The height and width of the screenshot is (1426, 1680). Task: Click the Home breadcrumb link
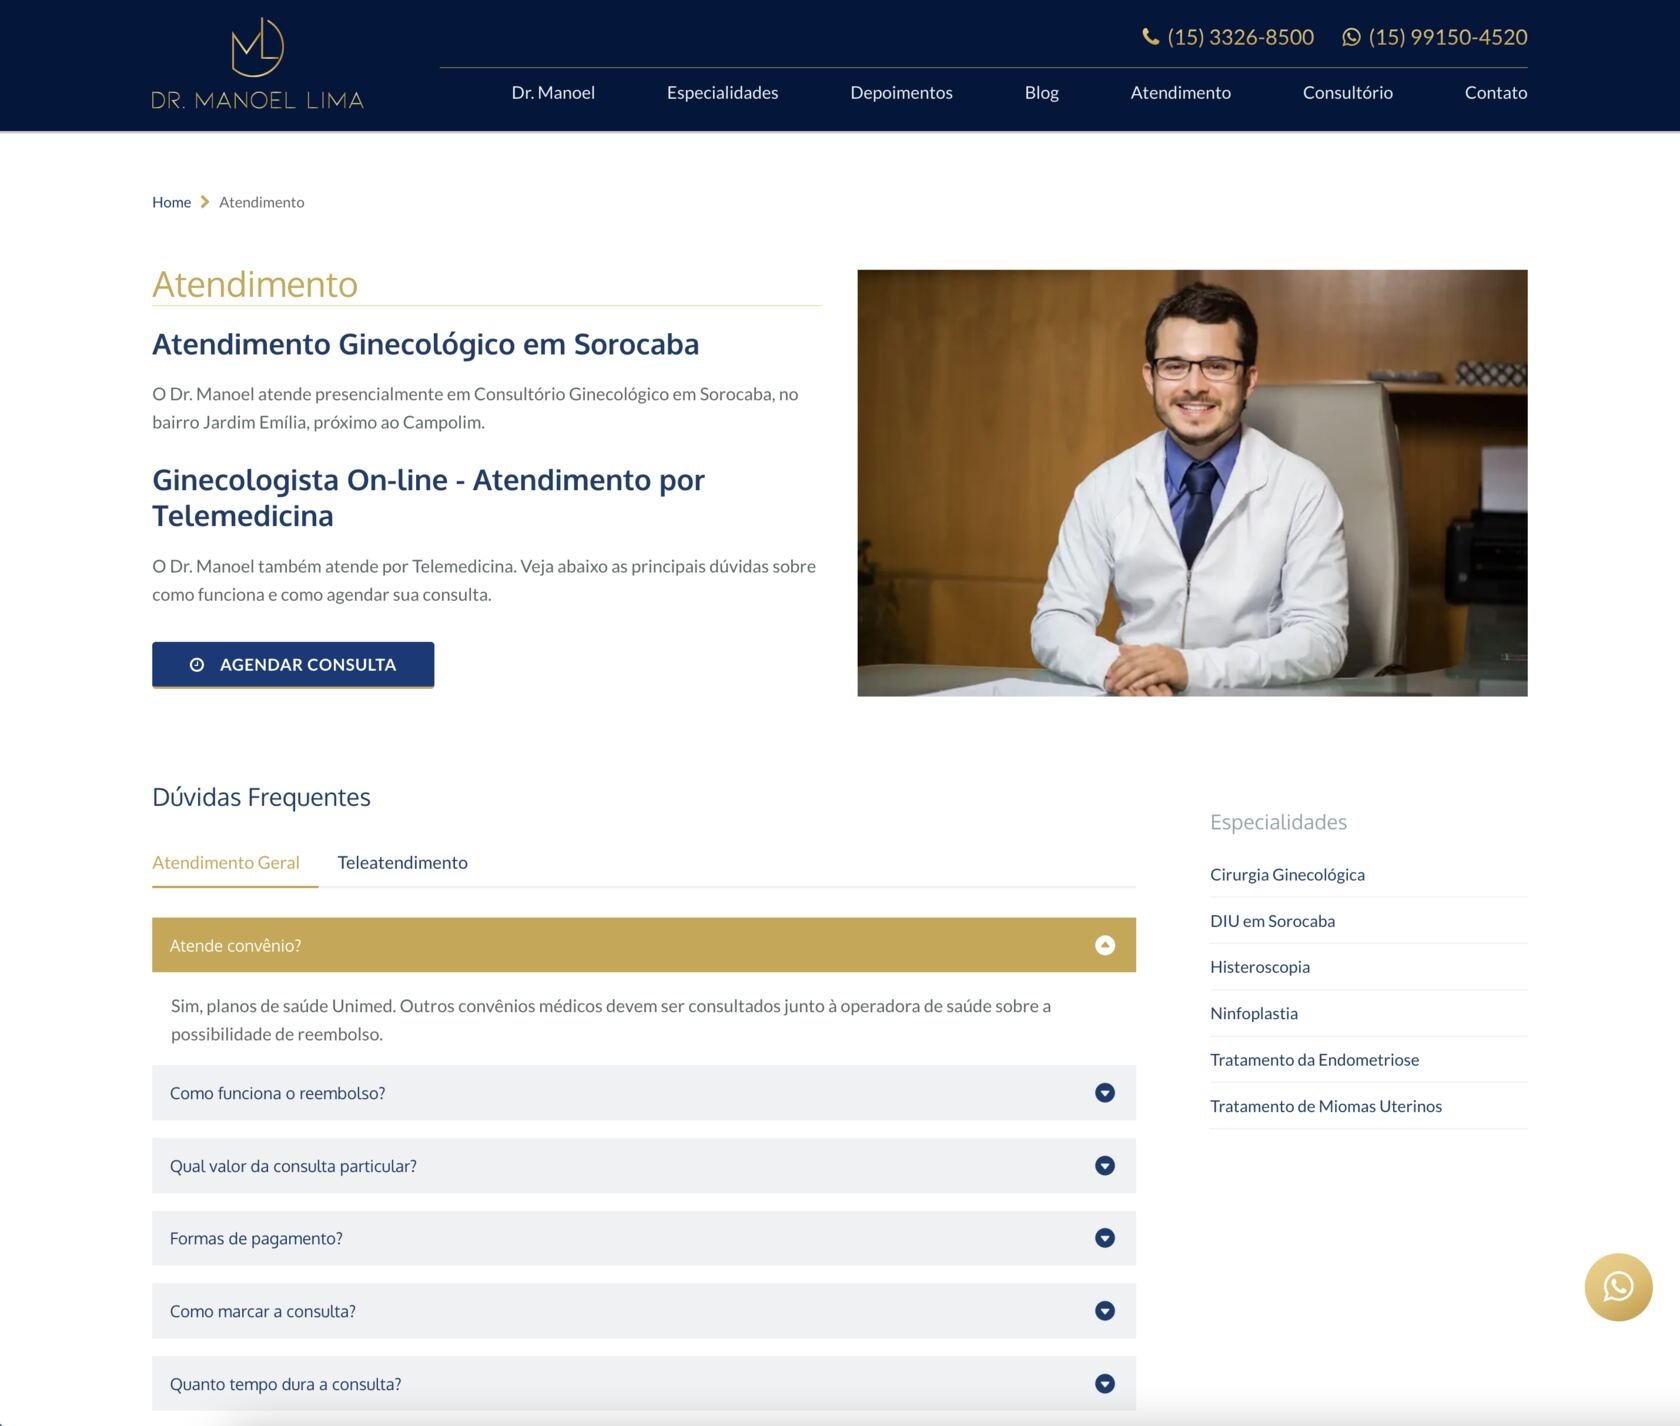[171, 202]
